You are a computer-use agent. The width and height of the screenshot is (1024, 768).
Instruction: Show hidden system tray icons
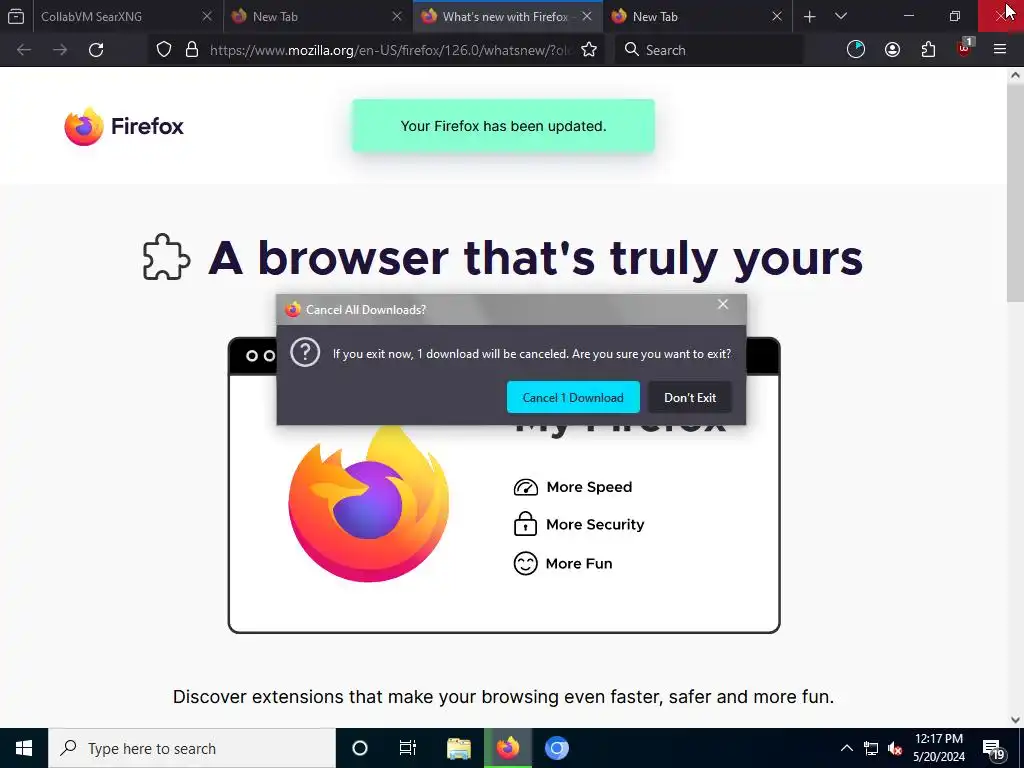coord(846,748)
